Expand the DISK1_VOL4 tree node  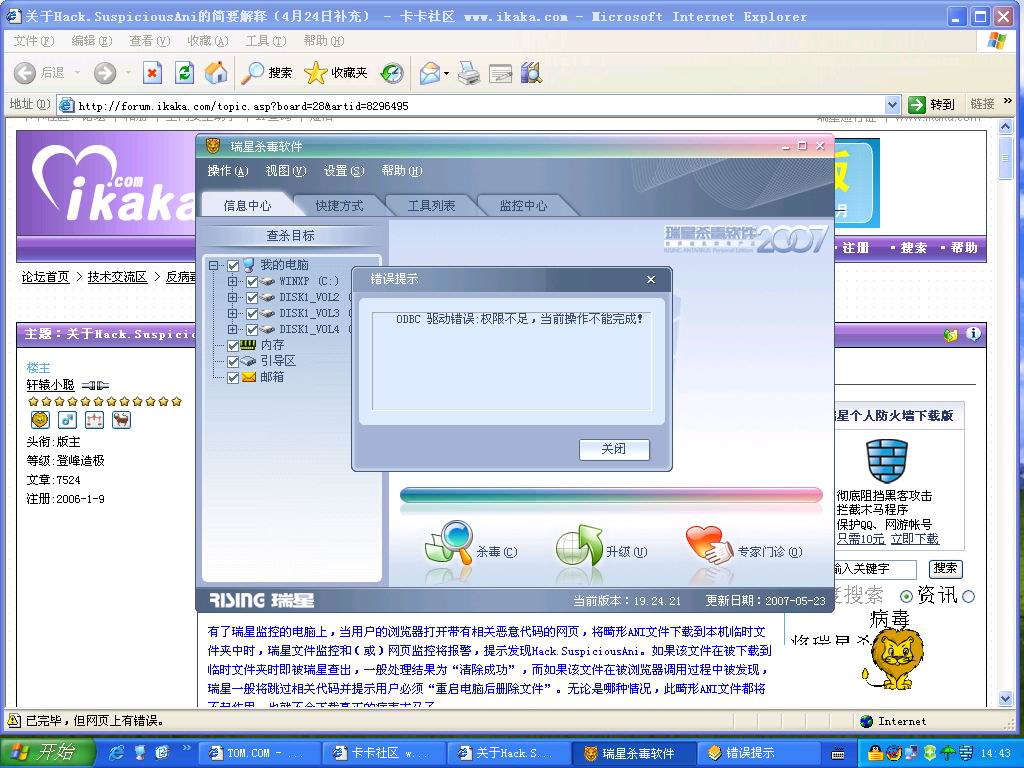coord(232,329)
